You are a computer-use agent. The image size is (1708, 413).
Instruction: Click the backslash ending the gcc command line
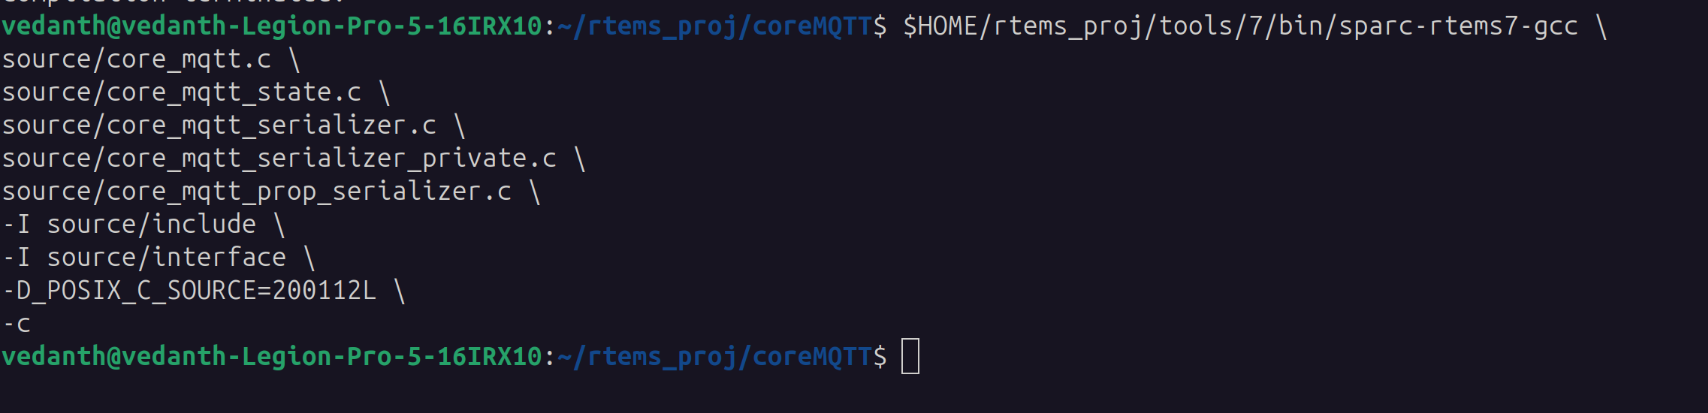(x=1601, y=27)
